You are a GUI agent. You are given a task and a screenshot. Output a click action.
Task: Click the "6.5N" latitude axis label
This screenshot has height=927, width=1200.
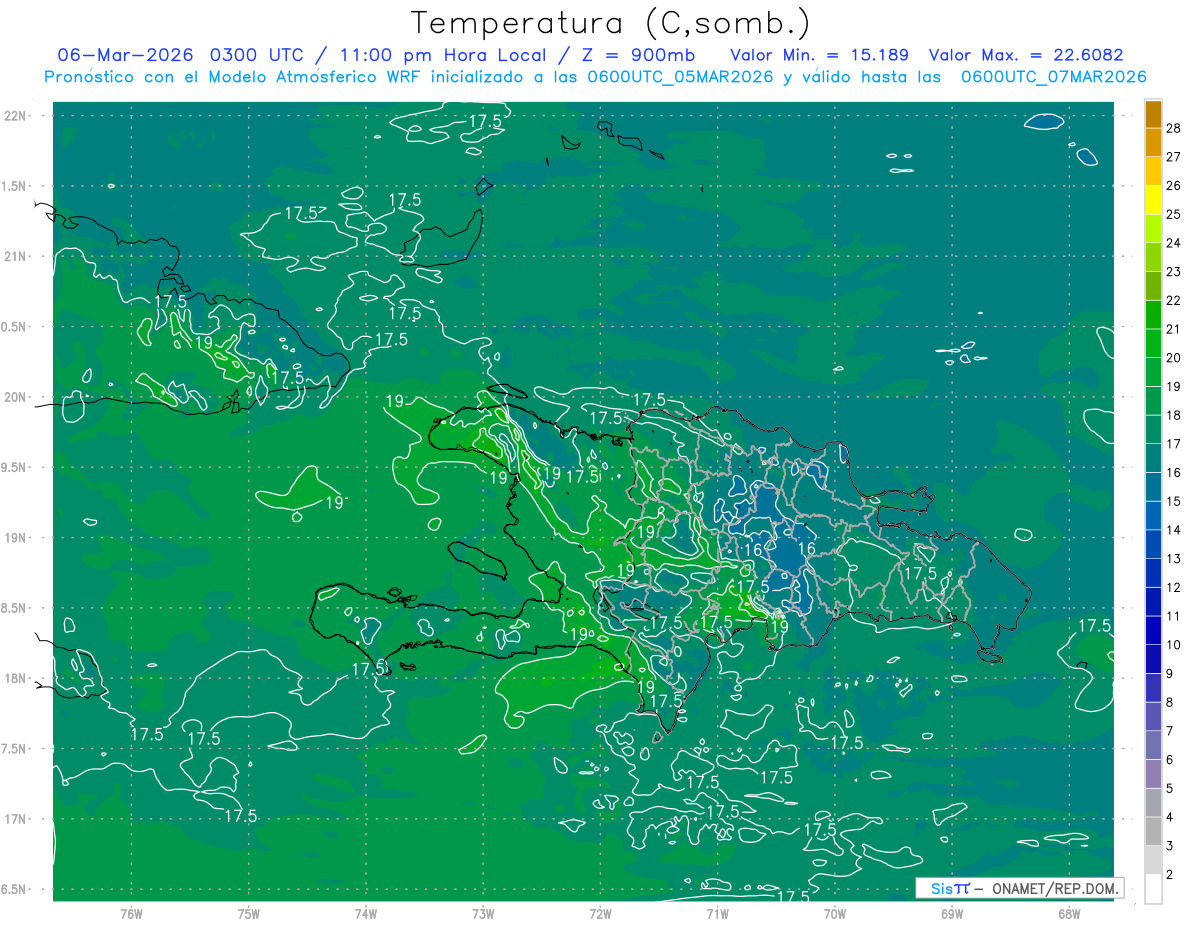tap(13, 890)
